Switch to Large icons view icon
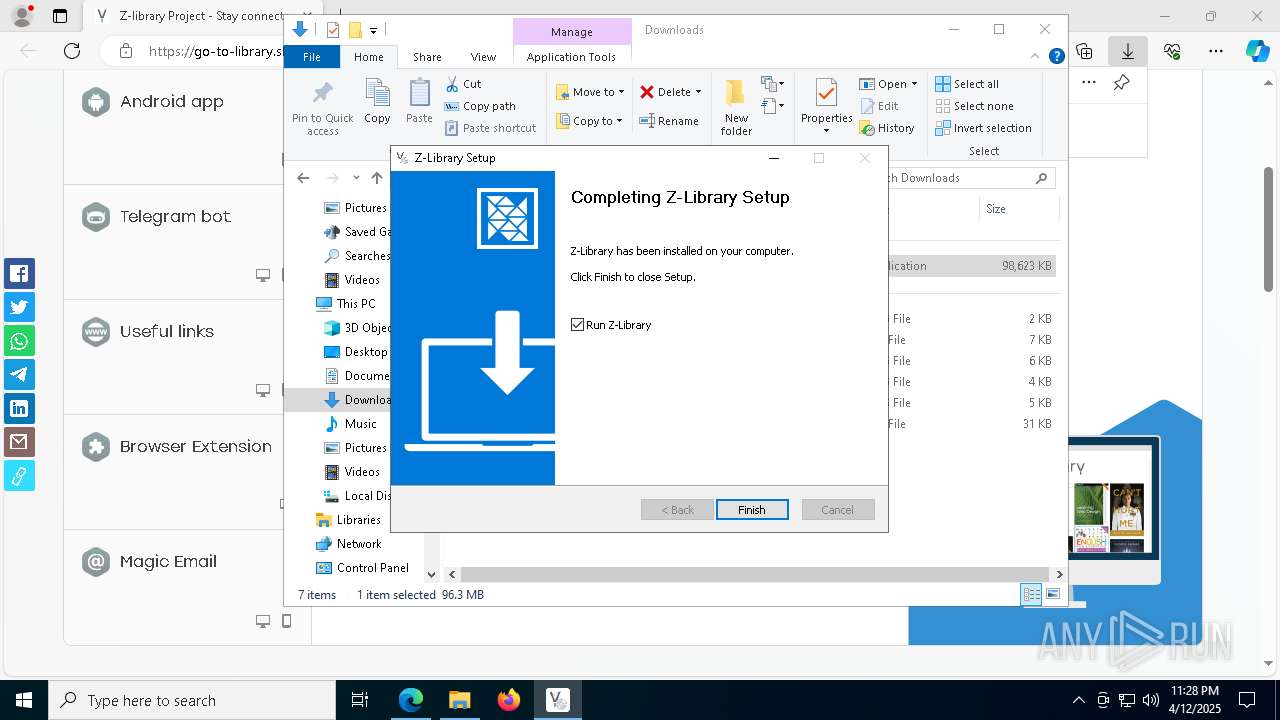The width and height of the screenshot is (1280, 720). click(x=1052, y=594)
